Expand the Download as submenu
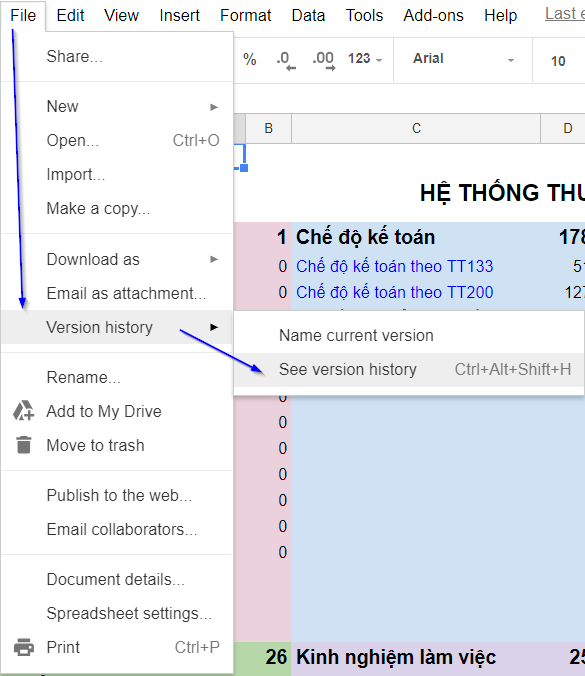 pos(117,260)
